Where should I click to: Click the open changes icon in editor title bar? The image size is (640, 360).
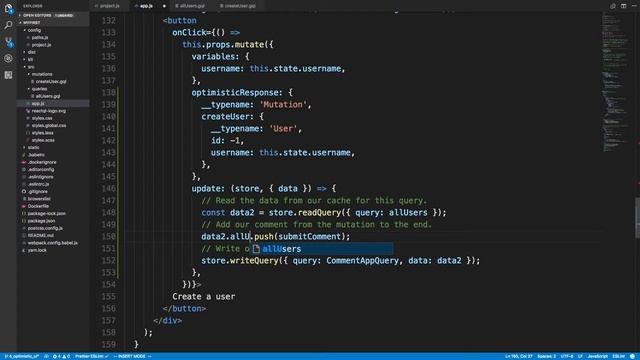coord(613,6)
